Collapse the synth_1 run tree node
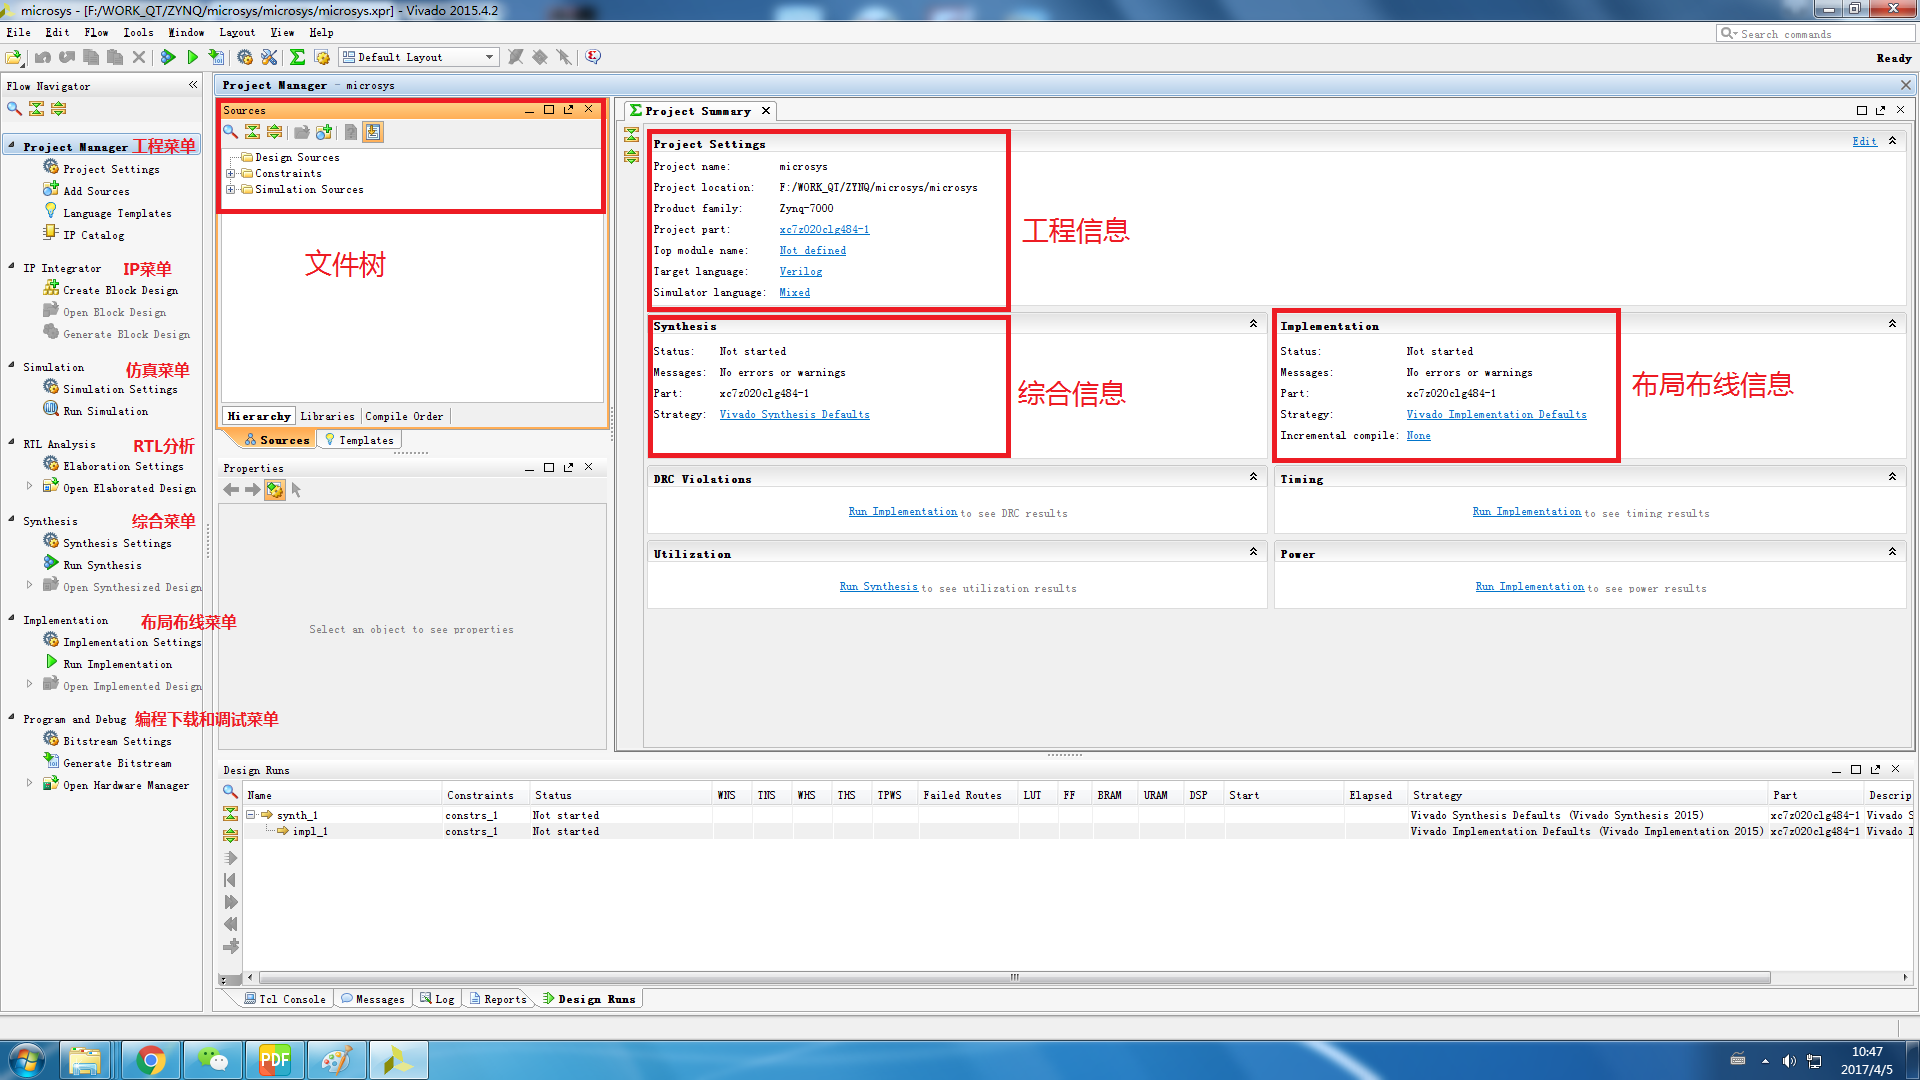 (251, 815)
